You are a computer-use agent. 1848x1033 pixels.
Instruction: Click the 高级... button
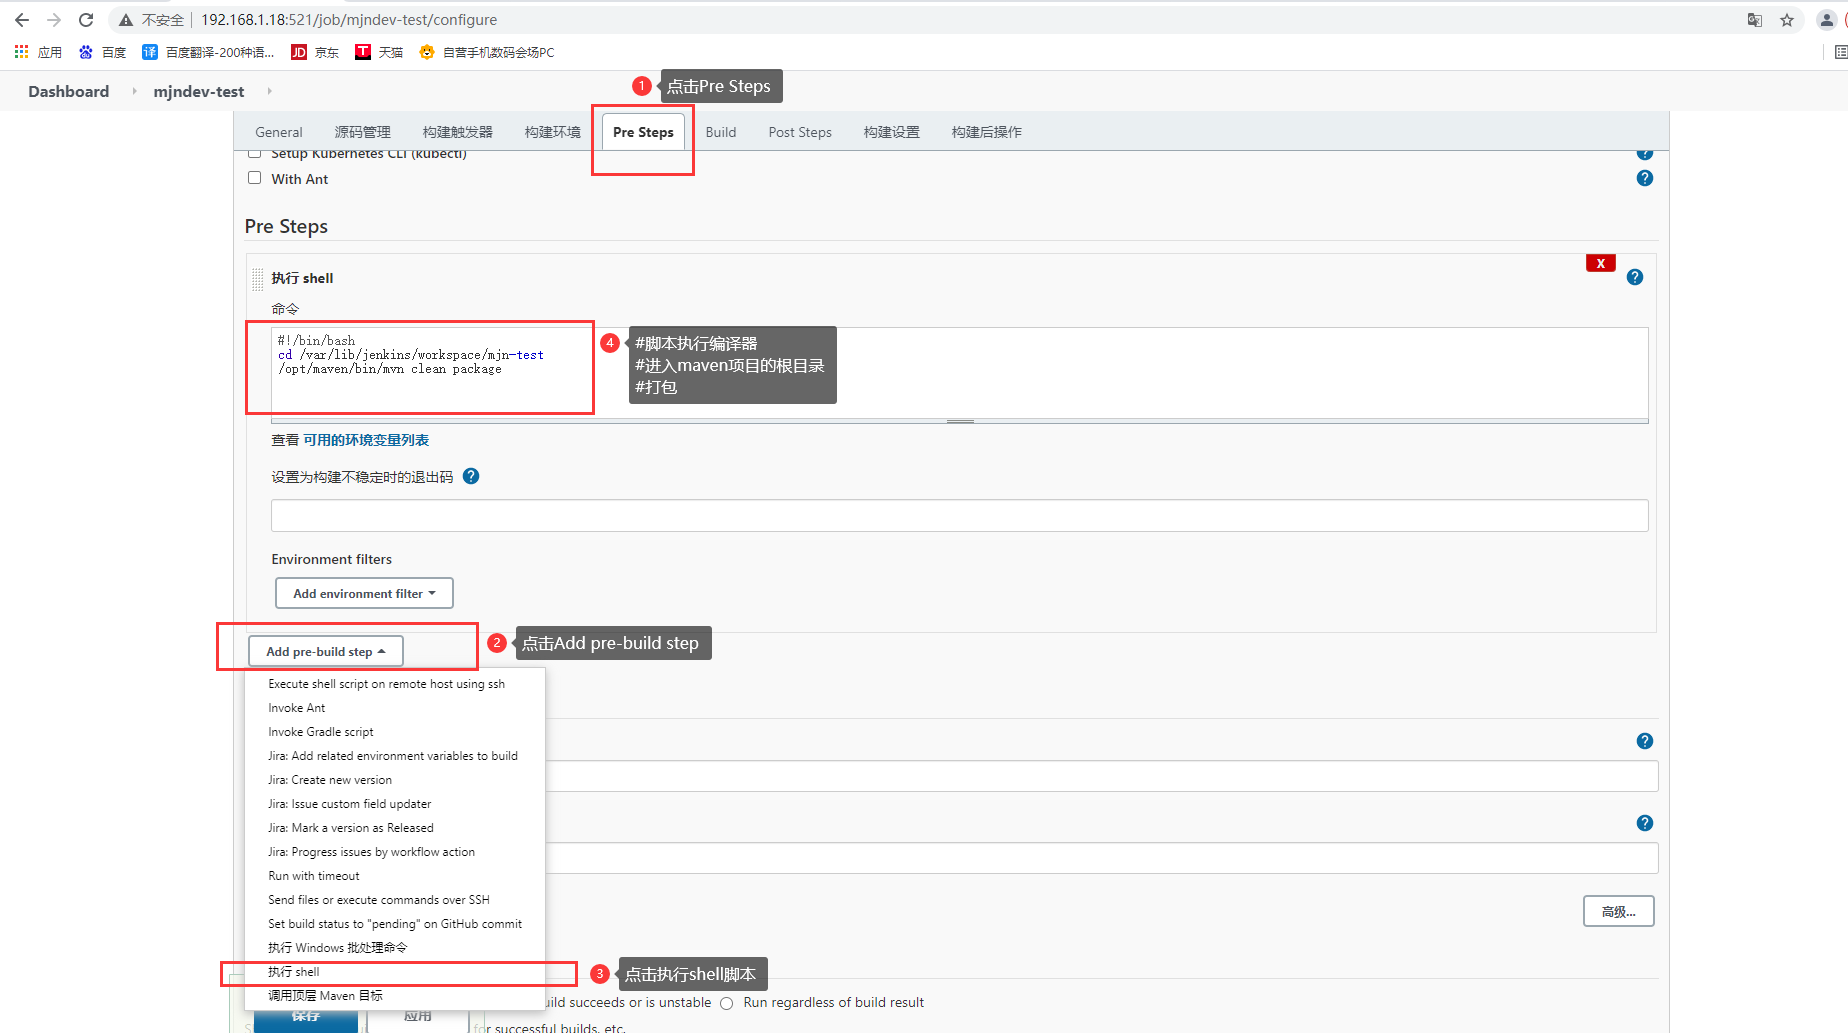click(x=1618, y=911)
